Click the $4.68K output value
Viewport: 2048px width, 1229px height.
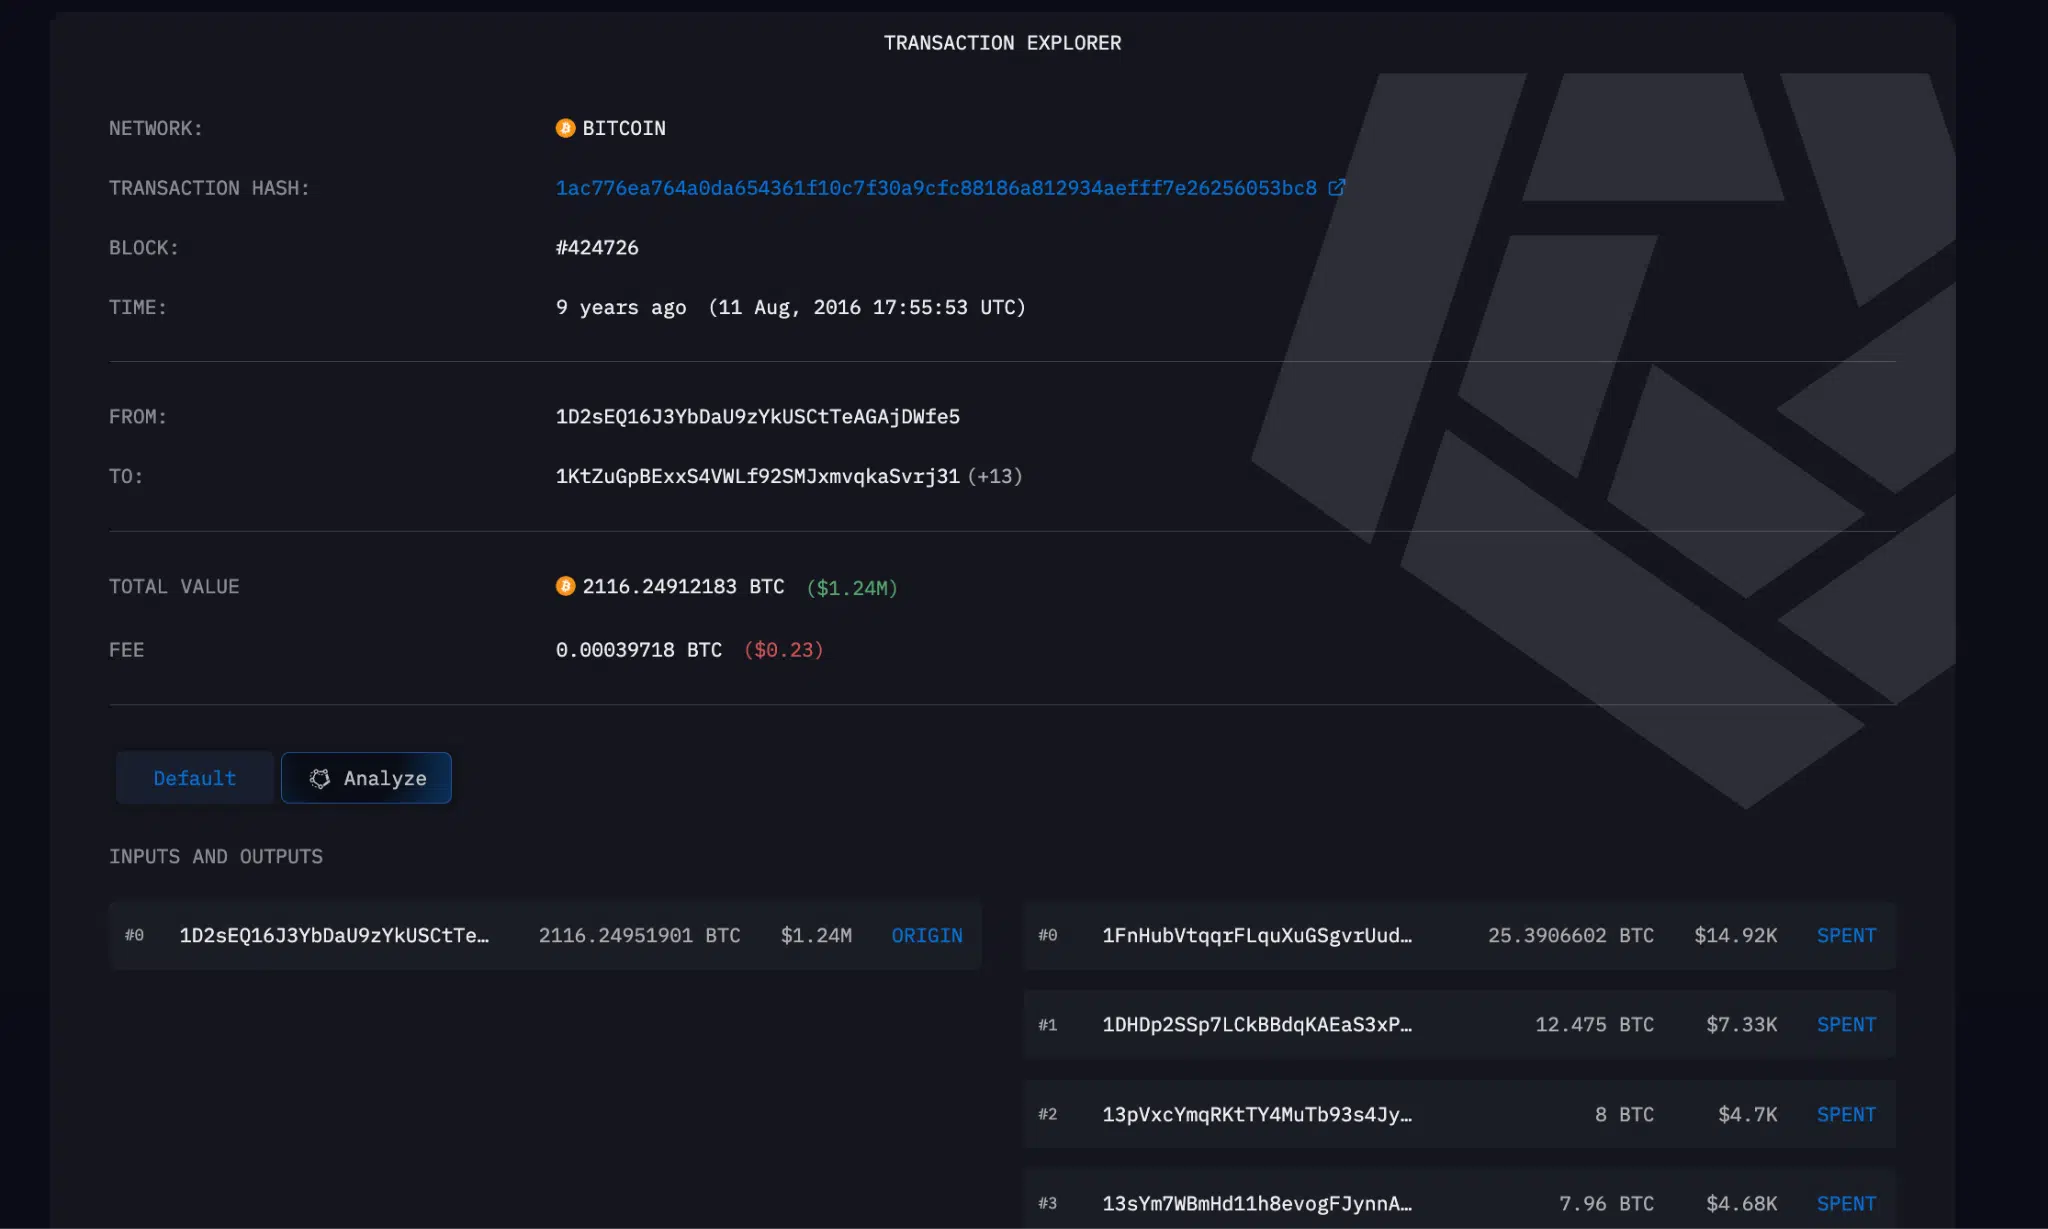point(1741,1203)
